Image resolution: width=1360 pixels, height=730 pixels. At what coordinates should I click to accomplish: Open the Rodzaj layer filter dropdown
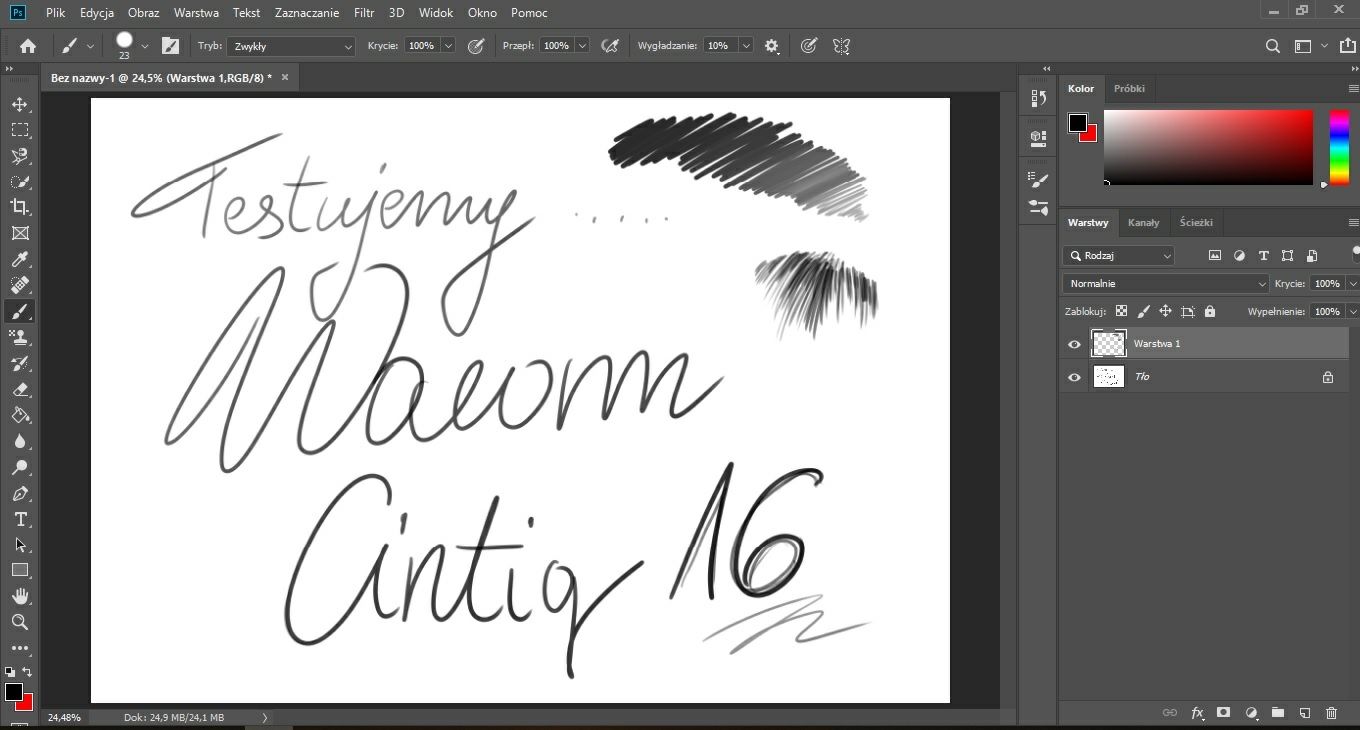(x=1118, y=256)
